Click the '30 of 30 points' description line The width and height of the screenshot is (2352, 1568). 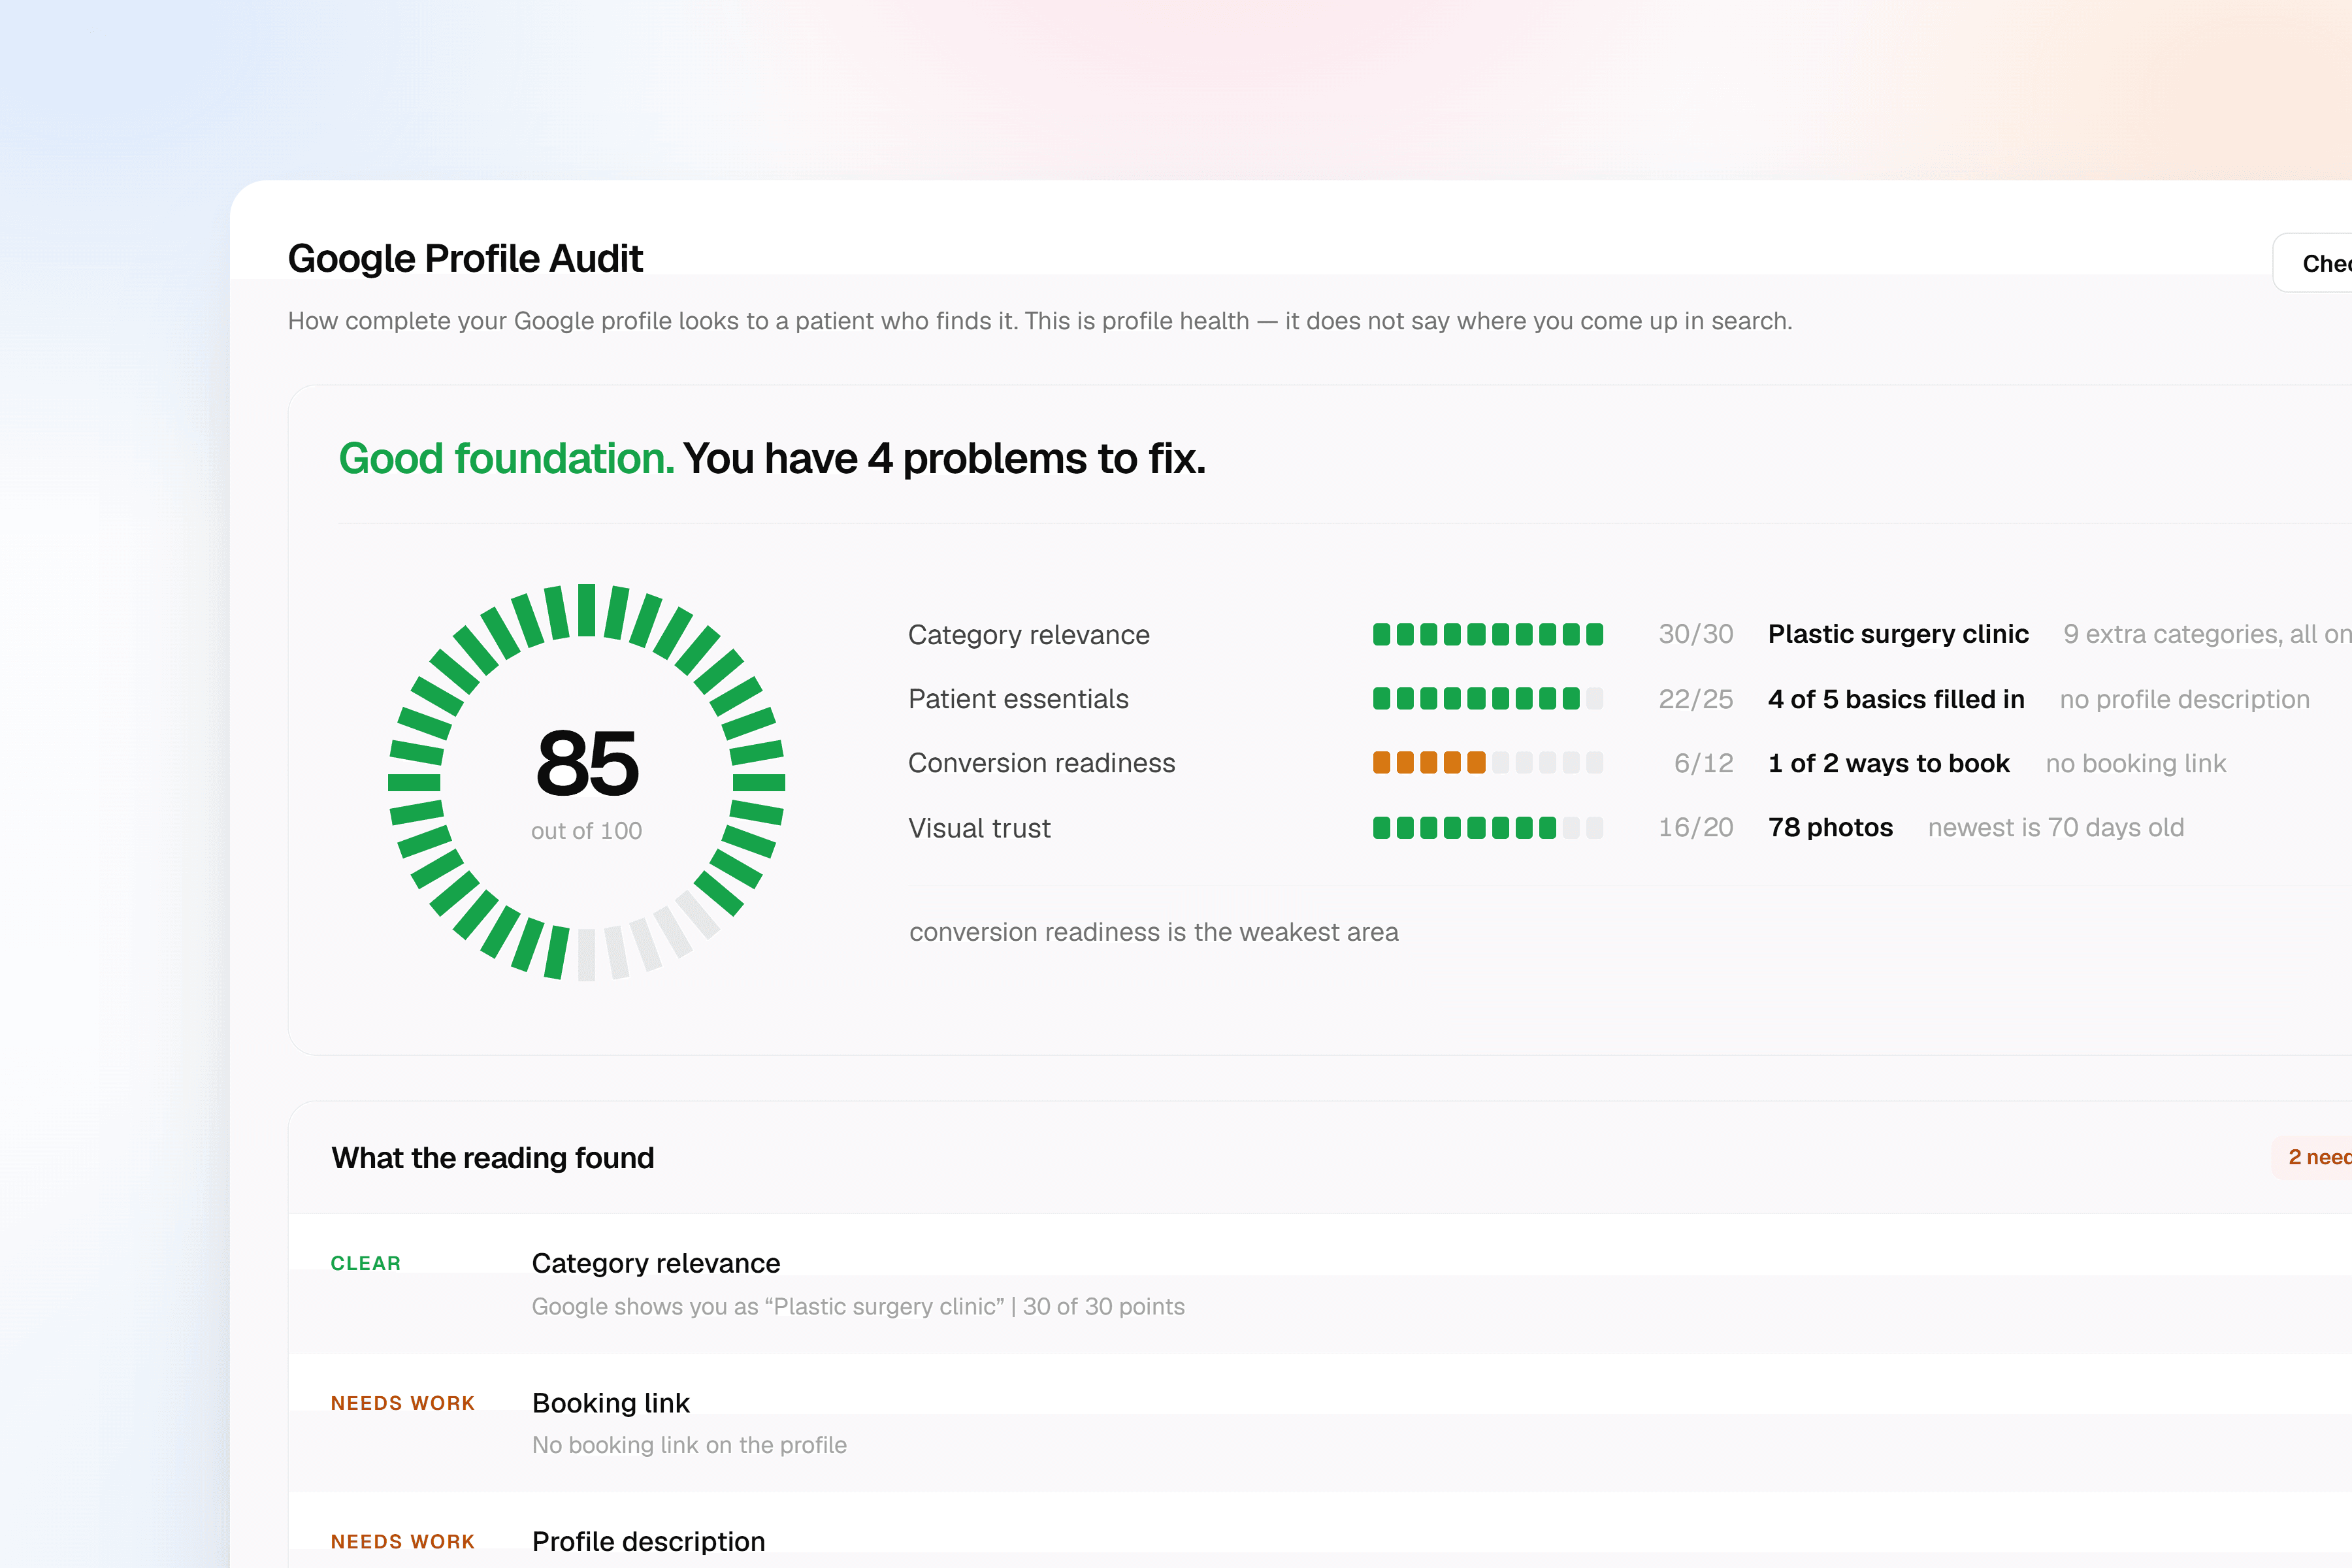[x=858, y=1306]
